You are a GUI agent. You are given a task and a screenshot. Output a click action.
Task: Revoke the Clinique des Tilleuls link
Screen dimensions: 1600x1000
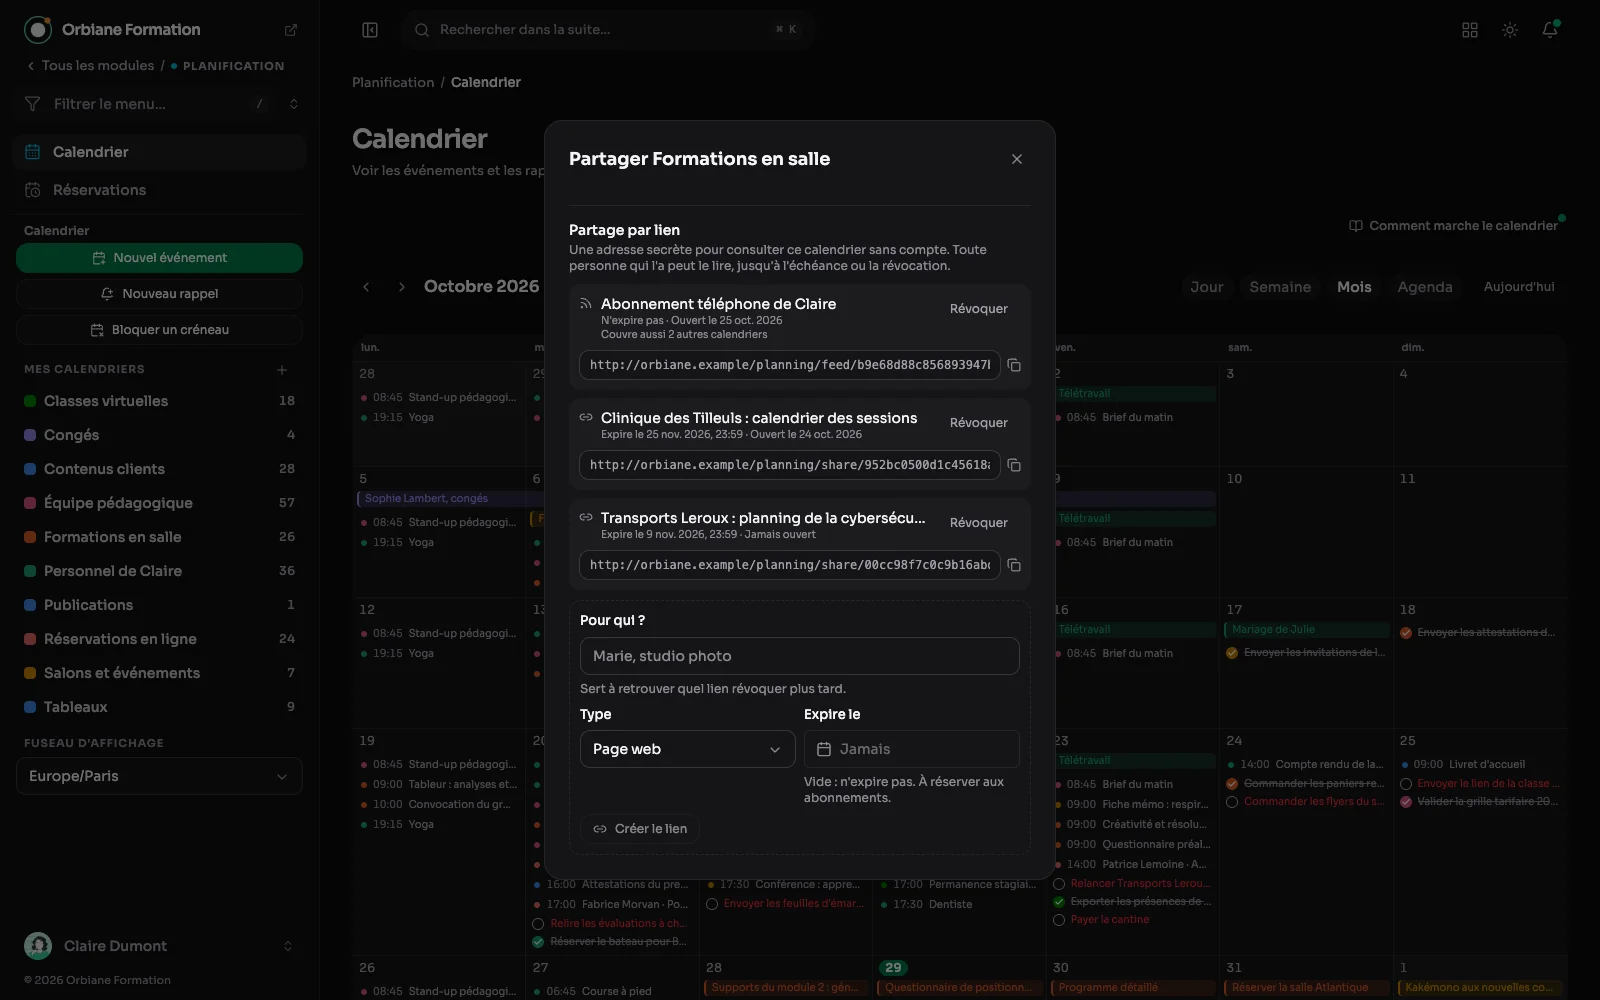[x=979, y=423]
